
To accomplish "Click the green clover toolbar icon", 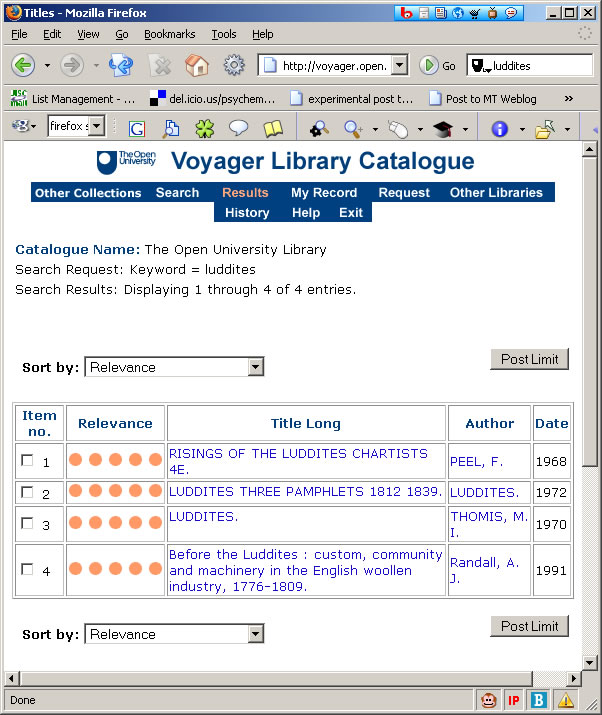I will tap(205, 129).
